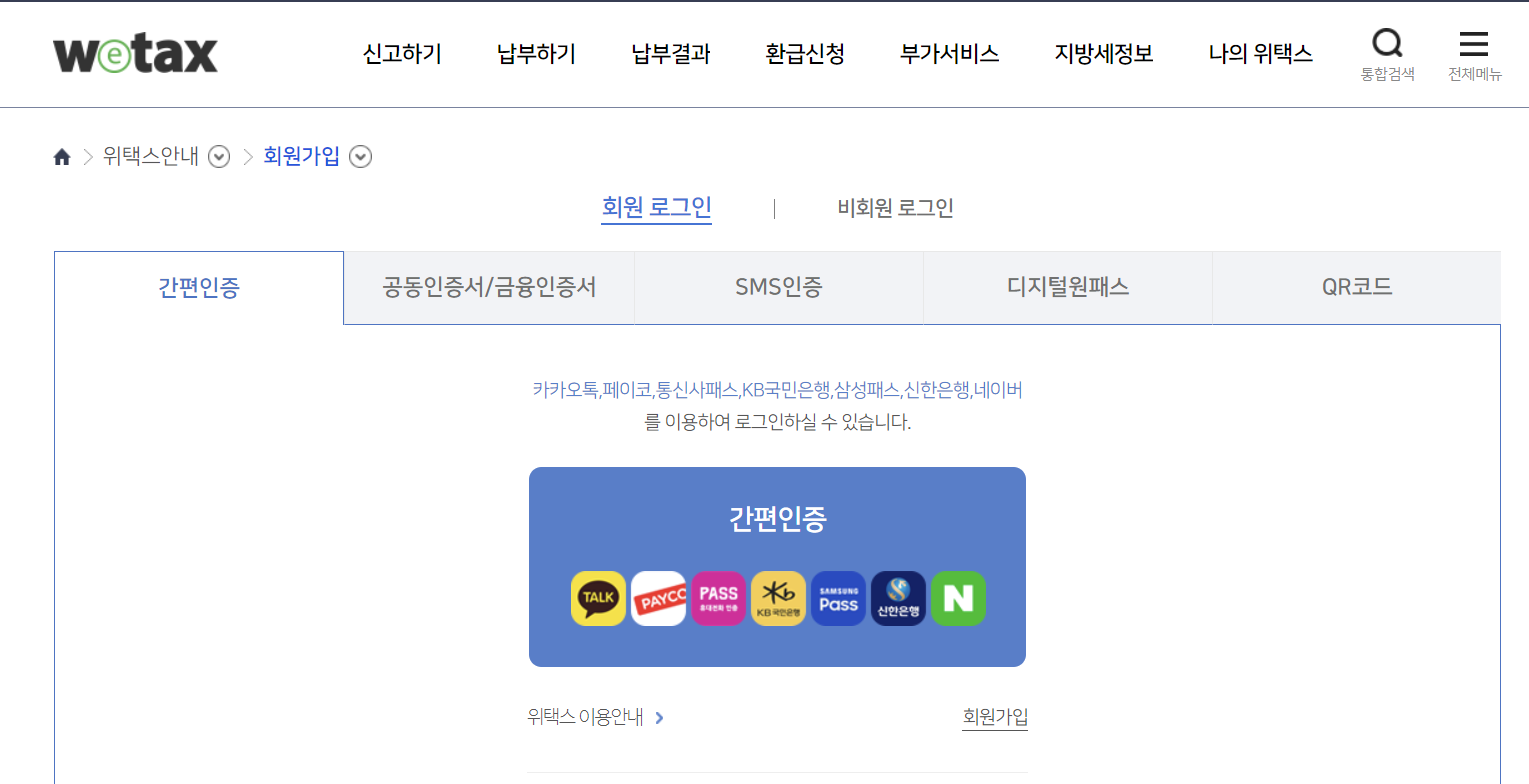Open the 부가서비스 menu
1529x784 pixels.
(949, 54)
